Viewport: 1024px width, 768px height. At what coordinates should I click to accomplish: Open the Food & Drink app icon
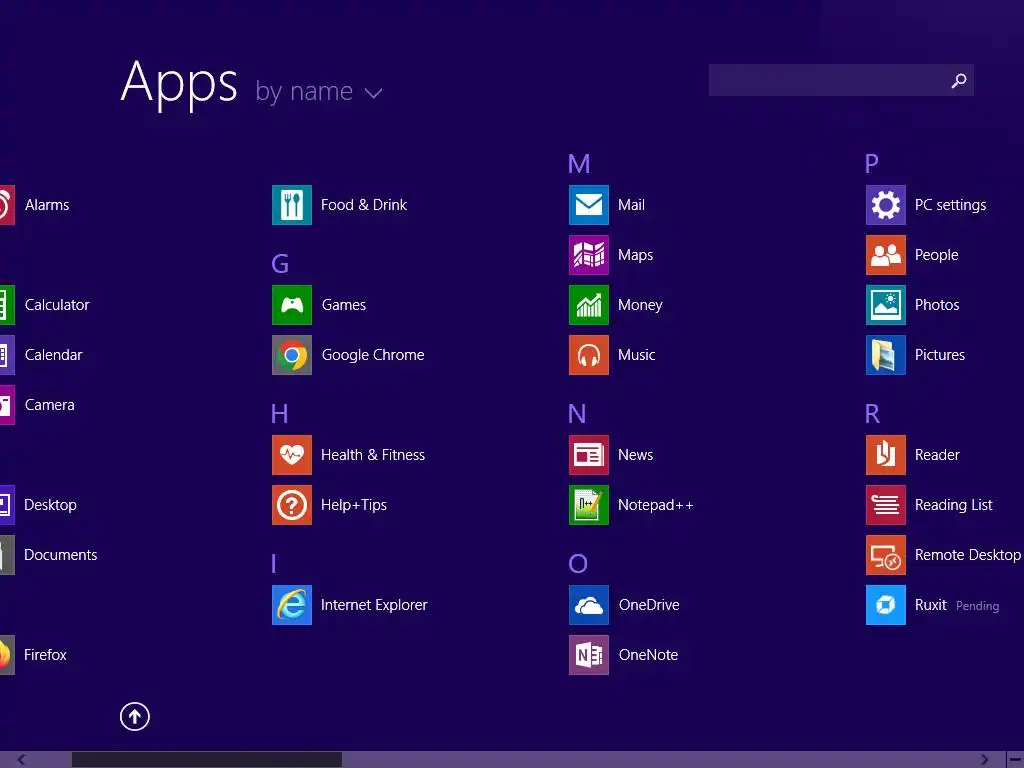point(291,205)
